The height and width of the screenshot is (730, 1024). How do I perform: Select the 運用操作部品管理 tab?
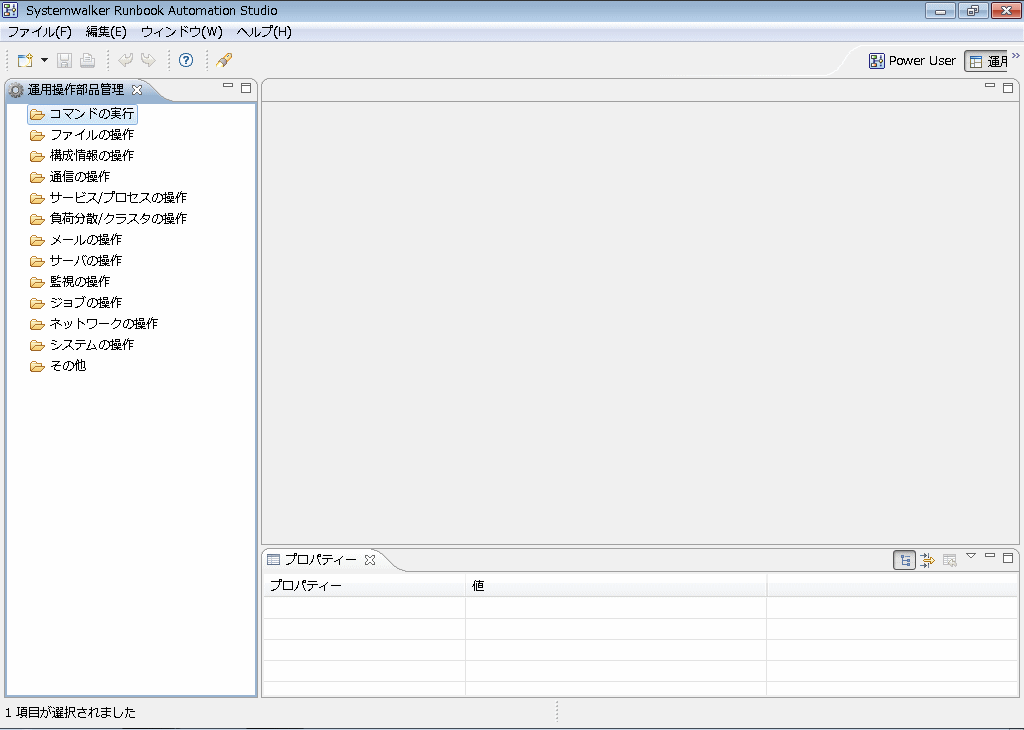click(x=75, y=89)
